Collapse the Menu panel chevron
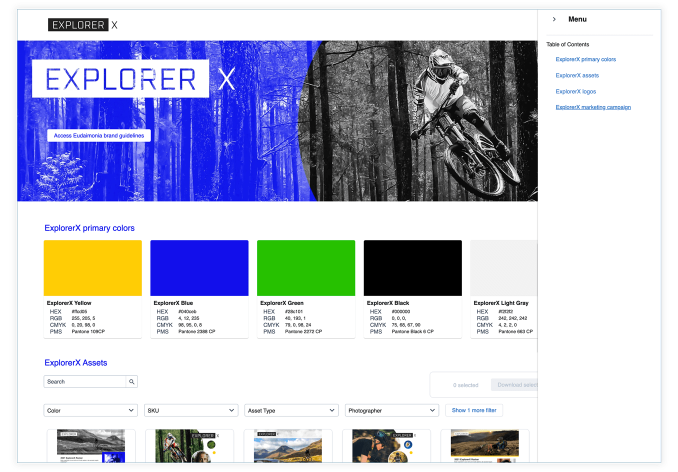Image resolution: width=678 pixels, height=472 pixels. point(554,20)
